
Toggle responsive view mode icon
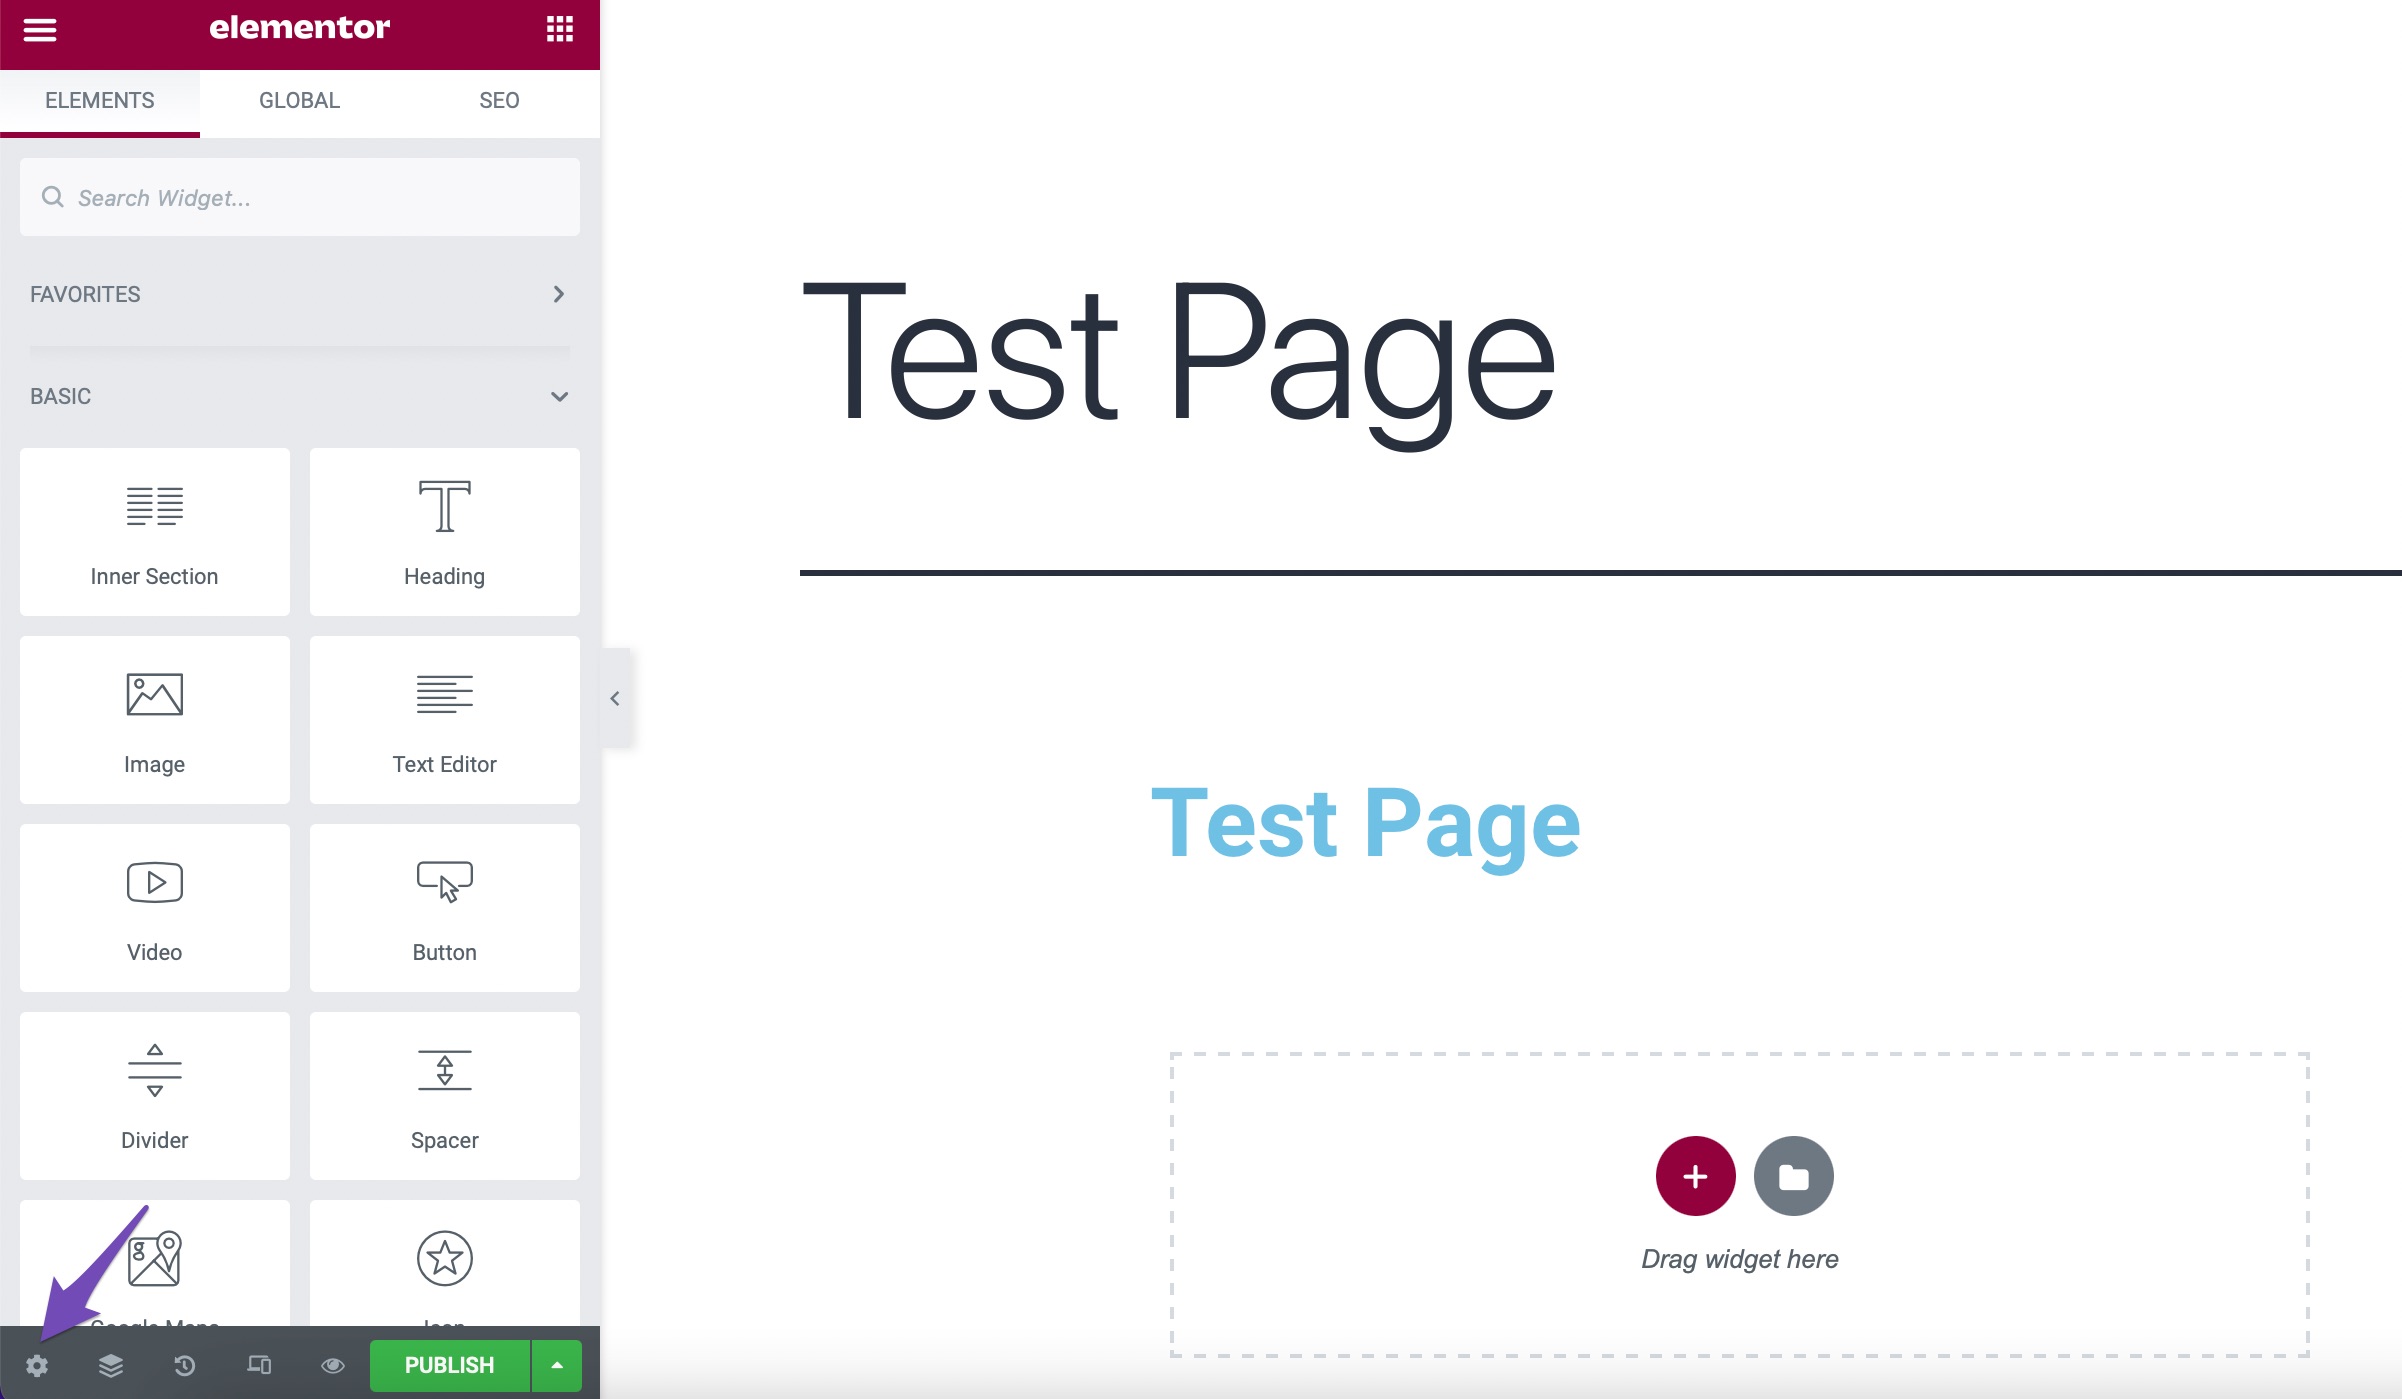(258, 1366)
